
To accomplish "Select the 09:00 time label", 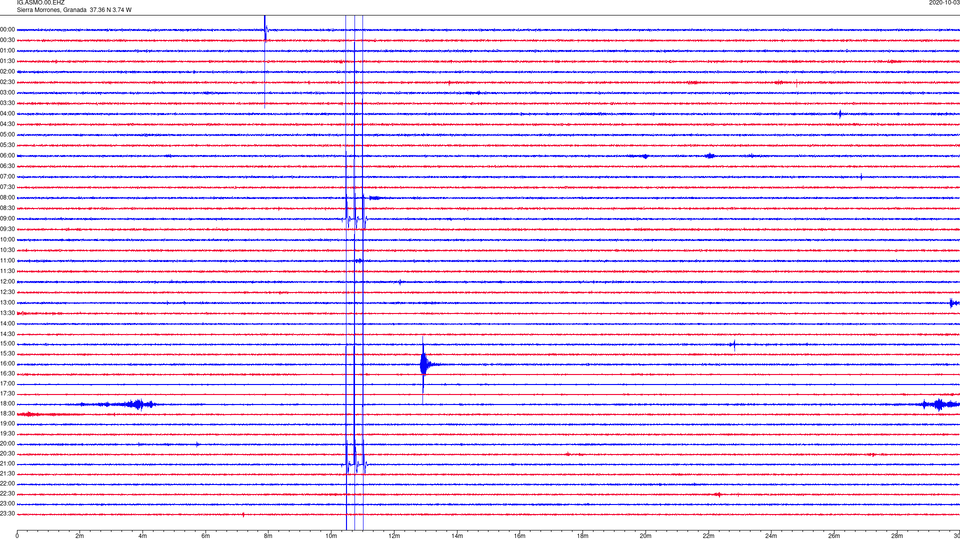I will tap(7, 219).
